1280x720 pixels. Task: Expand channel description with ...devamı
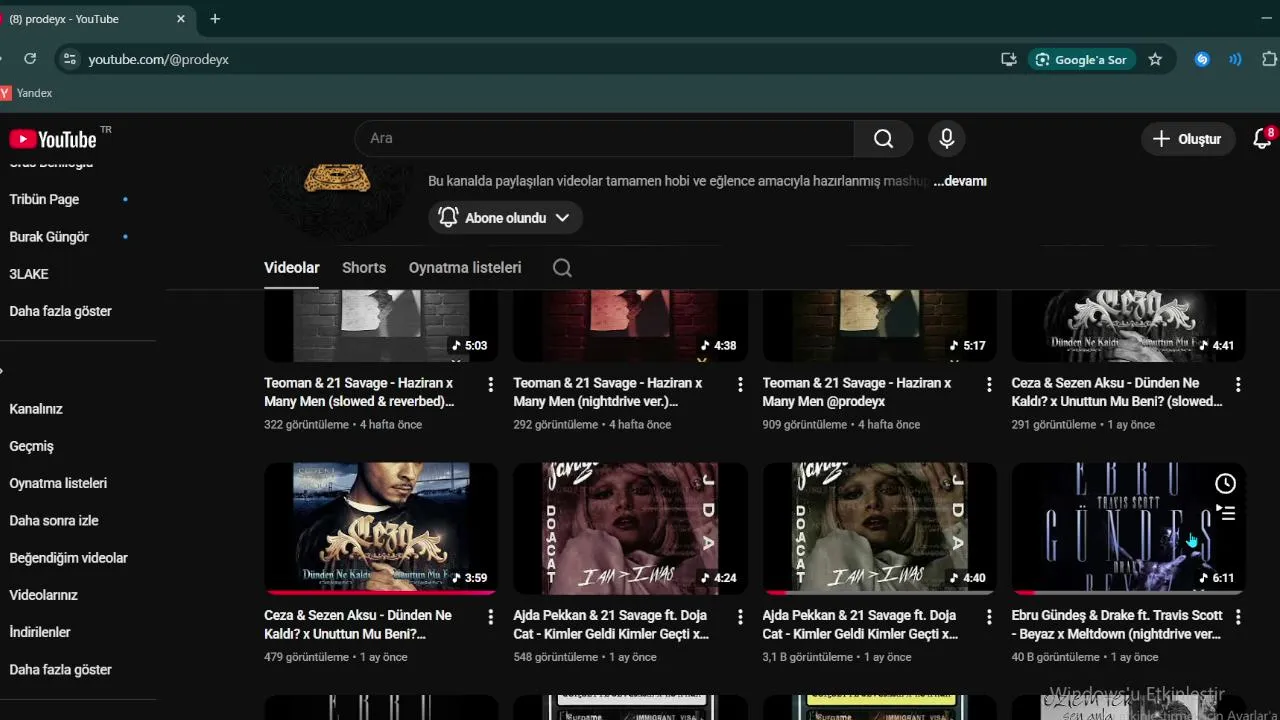click(x=960, y=181)
